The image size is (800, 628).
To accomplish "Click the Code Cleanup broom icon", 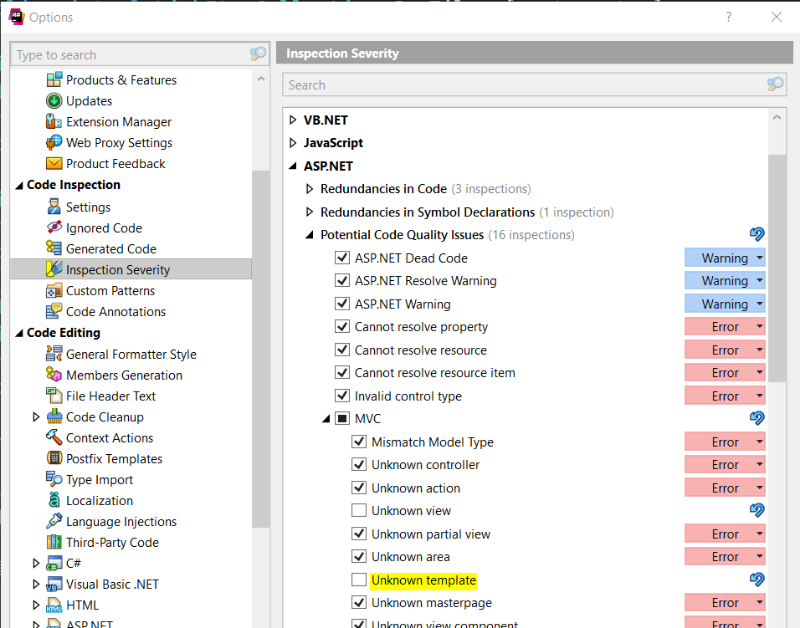I will [55, 417].
